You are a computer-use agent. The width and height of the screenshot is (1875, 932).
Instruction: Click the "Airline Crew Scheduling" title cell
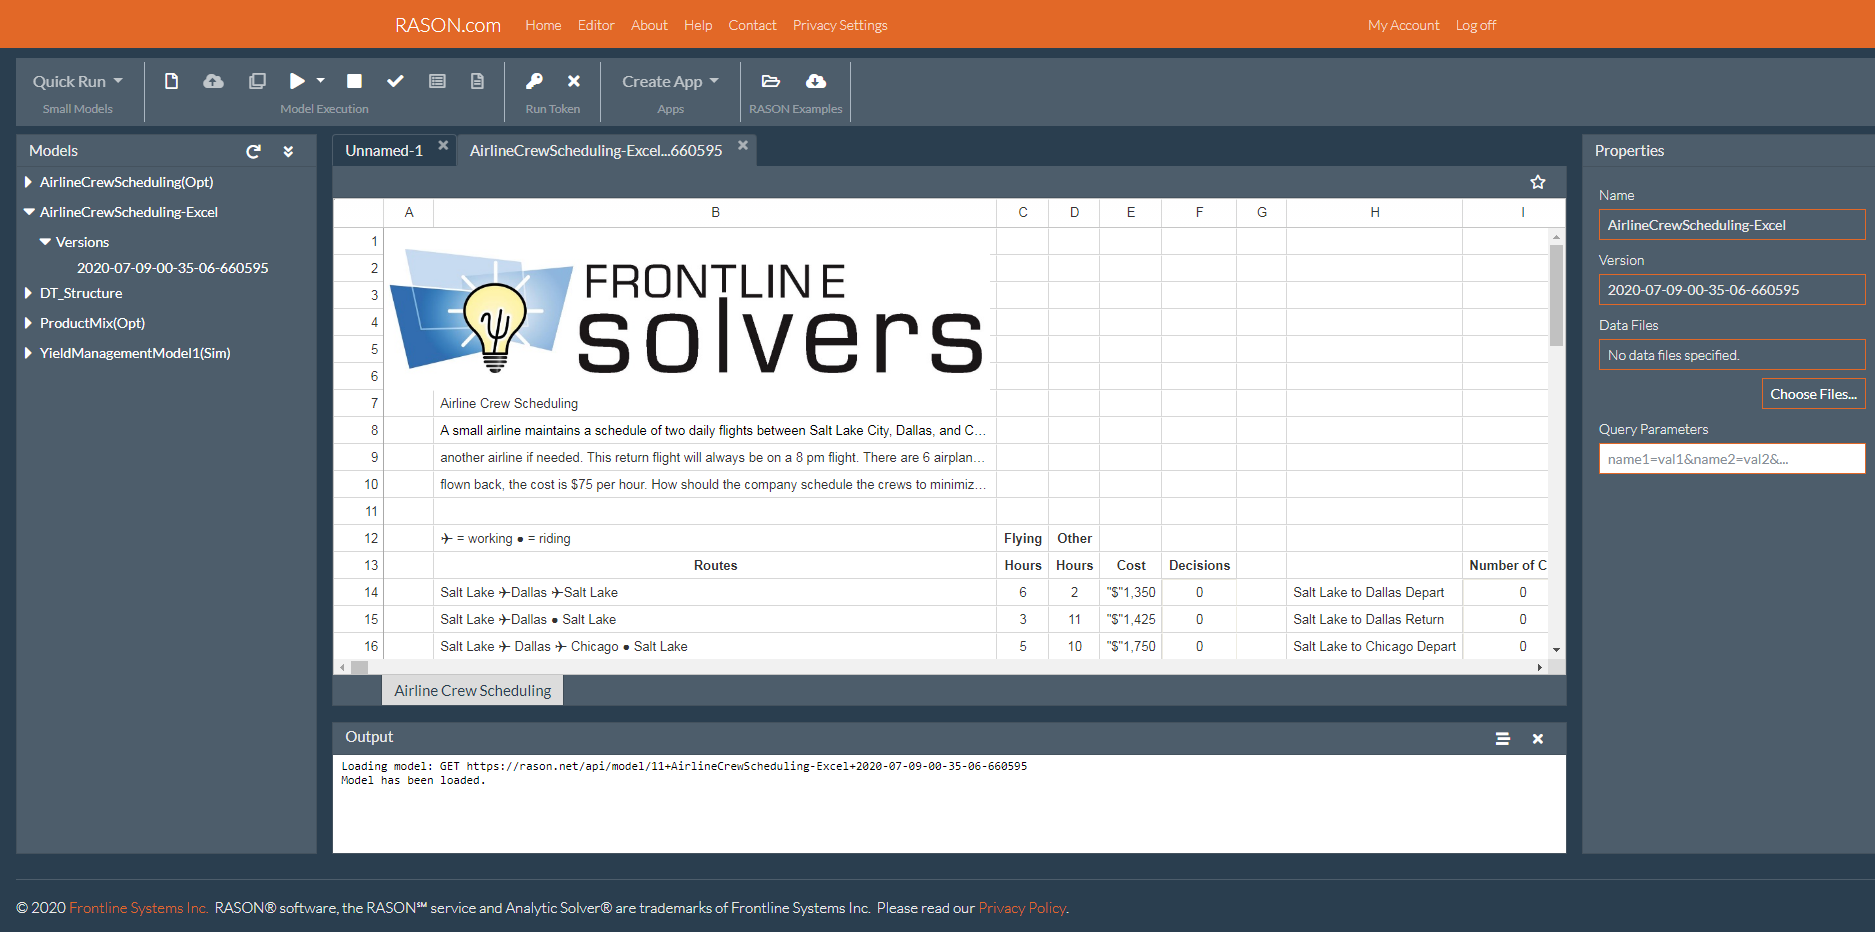point(715,404)
